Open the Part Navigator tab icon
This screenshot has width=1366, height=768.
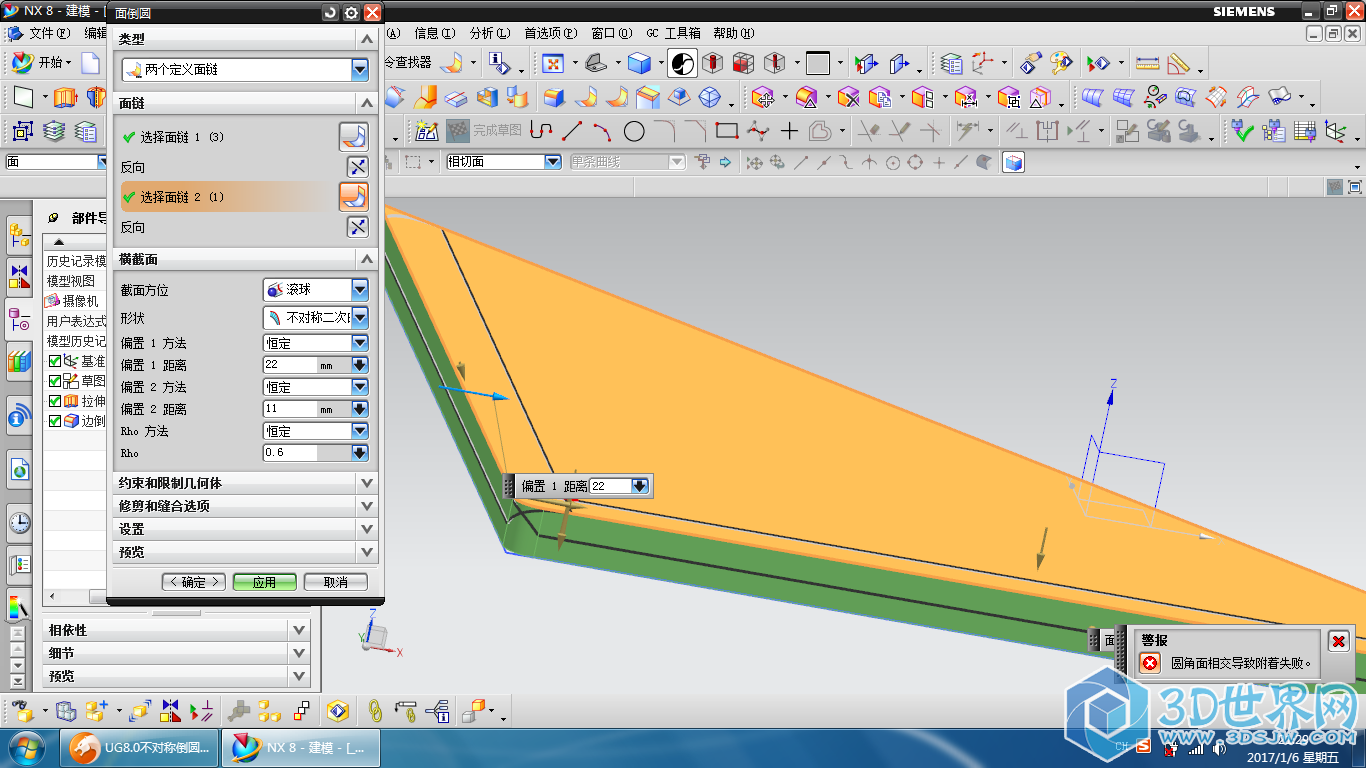pyautogui.click(x=19, y=320)
